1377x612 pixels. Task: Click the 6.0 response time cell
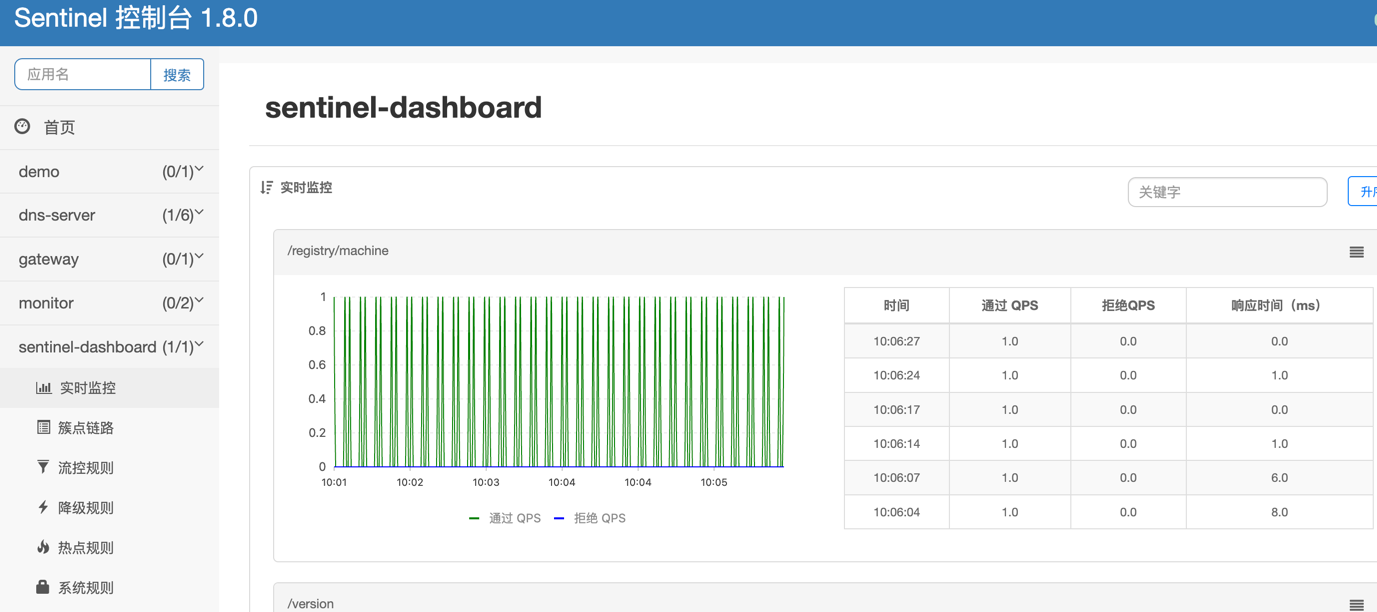click(x=1279, y=477)
